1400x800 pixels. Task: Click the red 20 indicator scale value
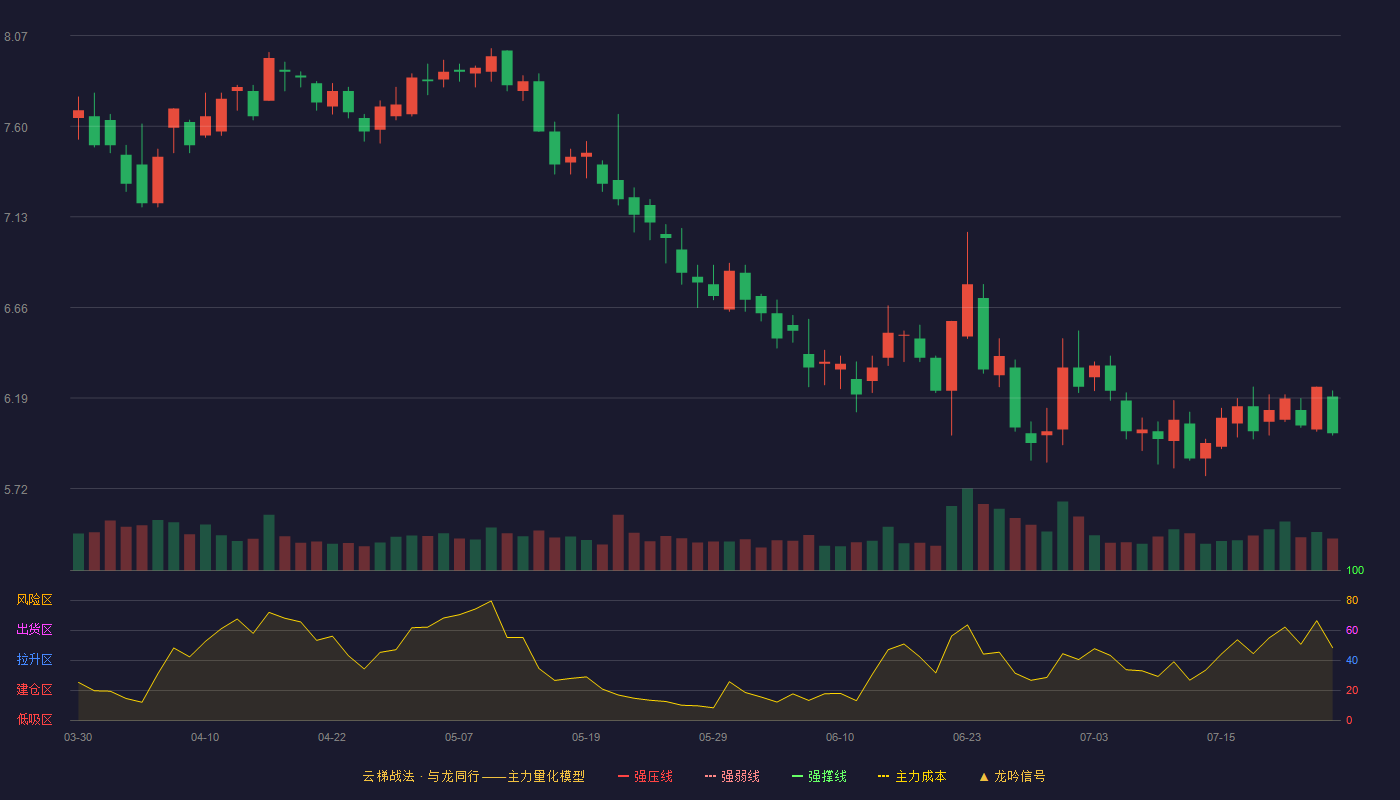click(1352, 690)
